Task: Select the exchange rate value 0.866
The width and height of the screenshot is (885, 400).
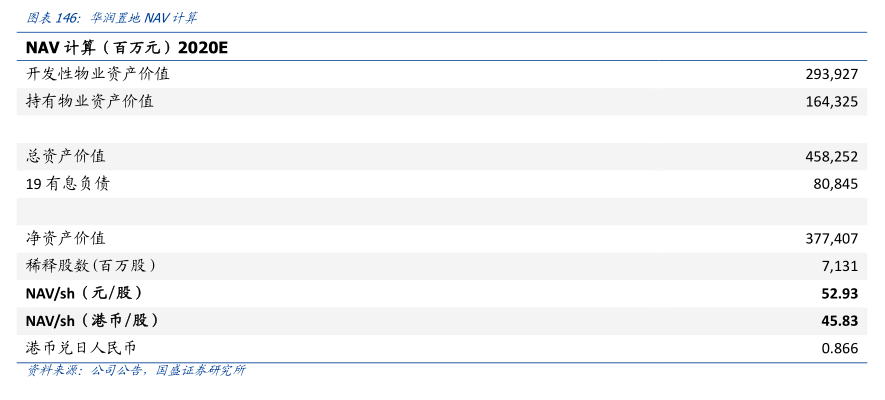Action: pos(840,347)
